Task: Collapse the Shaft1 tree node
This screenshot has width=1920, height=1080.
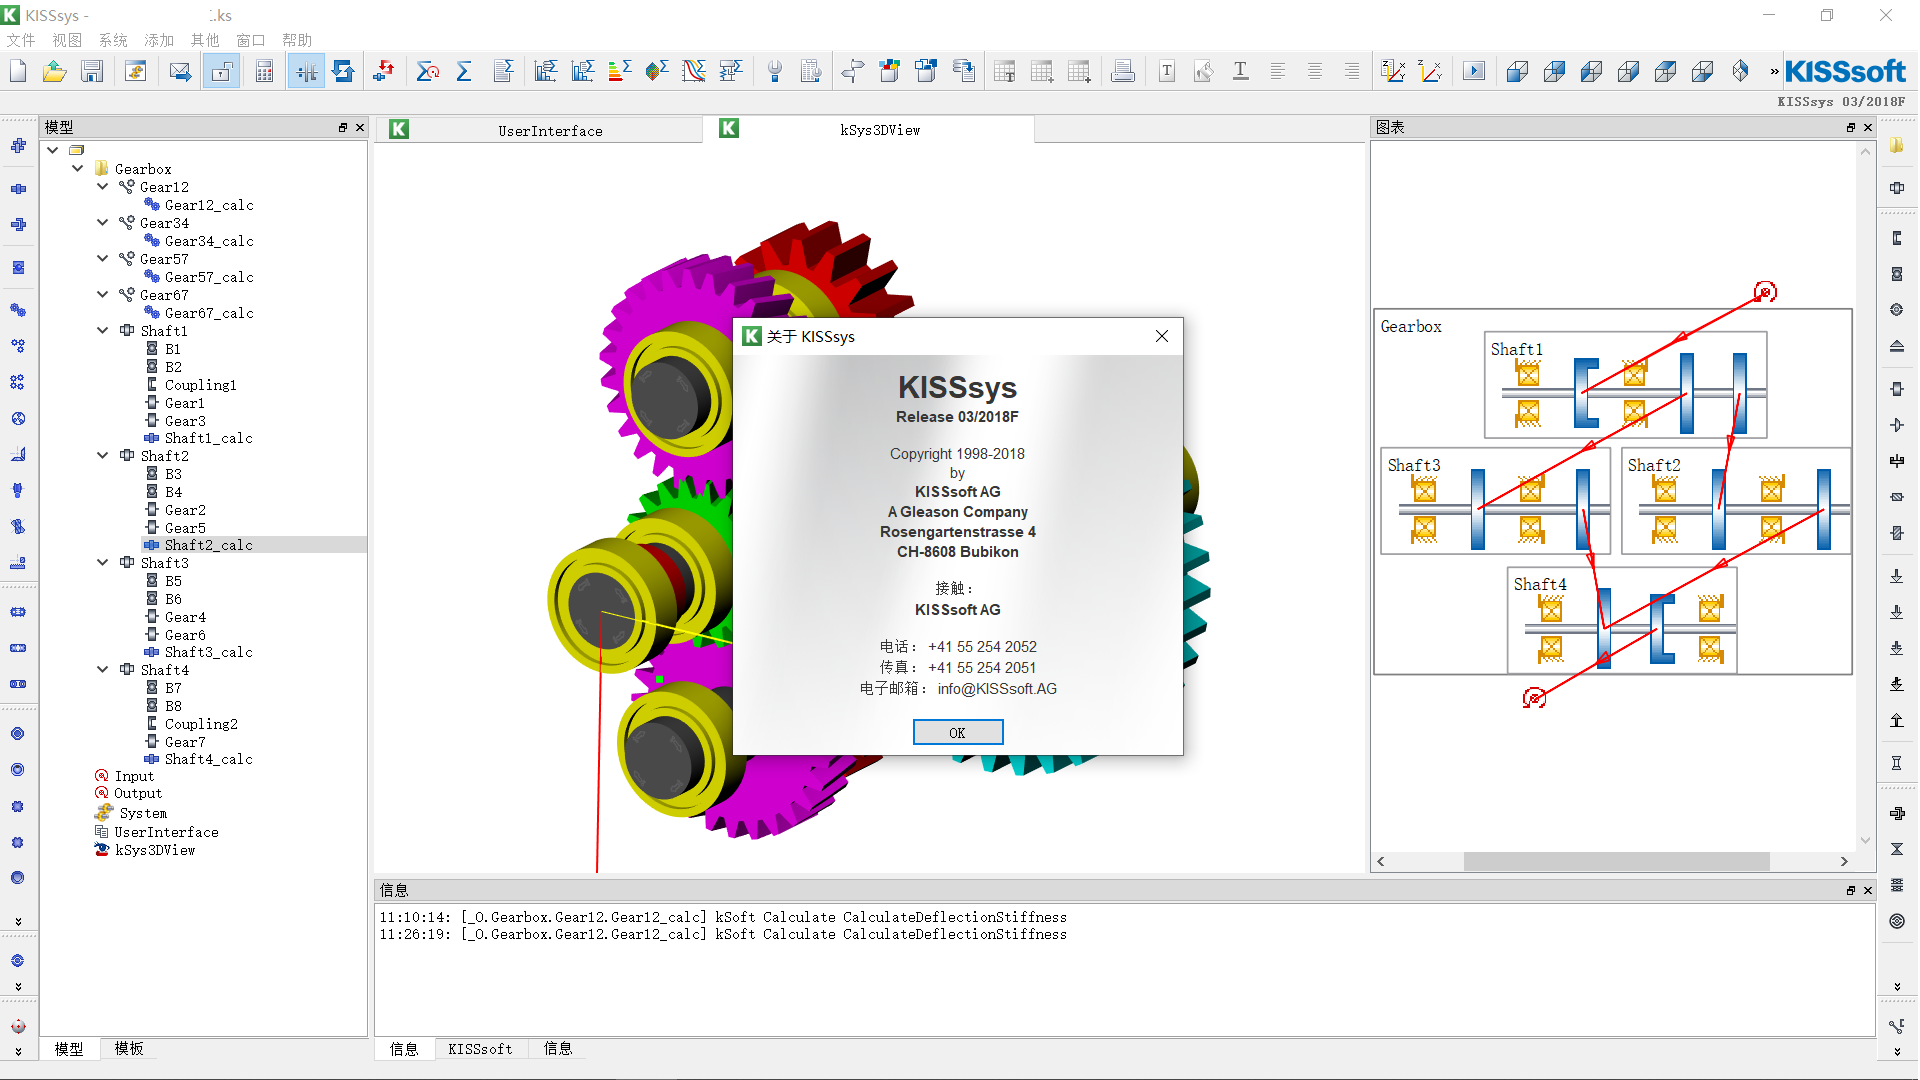Action: (x=103, y=331)
